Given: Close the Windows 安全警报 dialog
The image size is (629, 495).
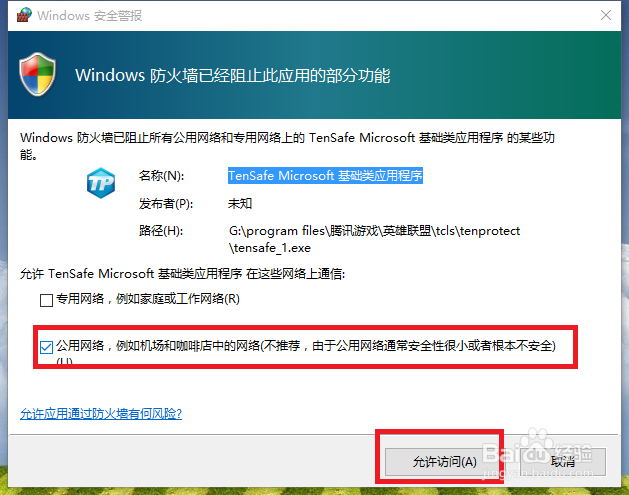Looking at the screenshot, I should 606,15.
